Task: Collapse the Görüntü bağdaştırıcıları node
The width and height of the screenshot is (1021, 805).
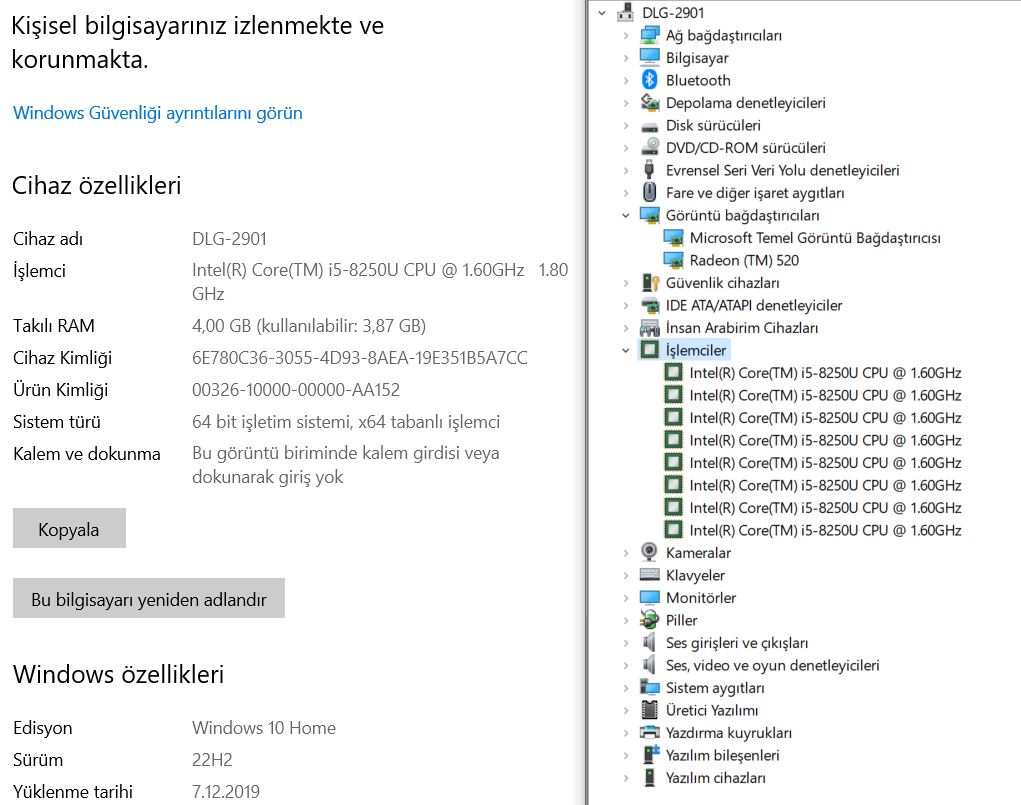Action: pos(625,215)
